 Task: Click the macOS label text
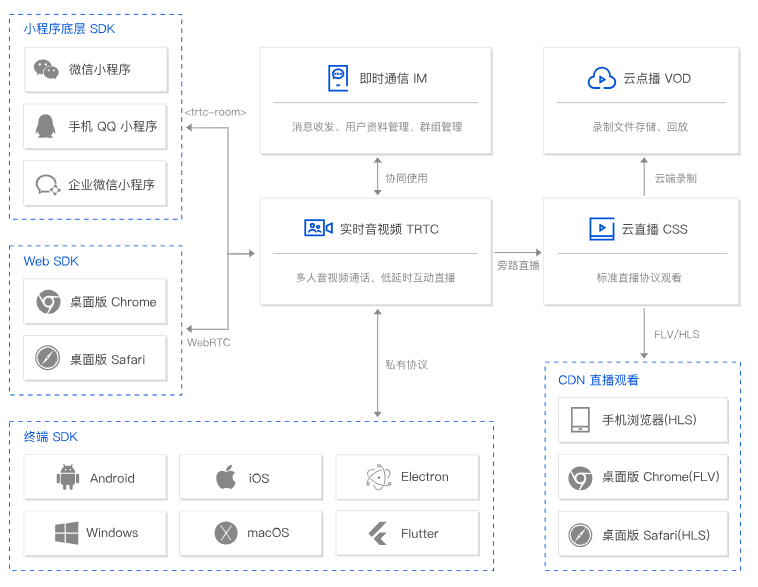point(268,533)
